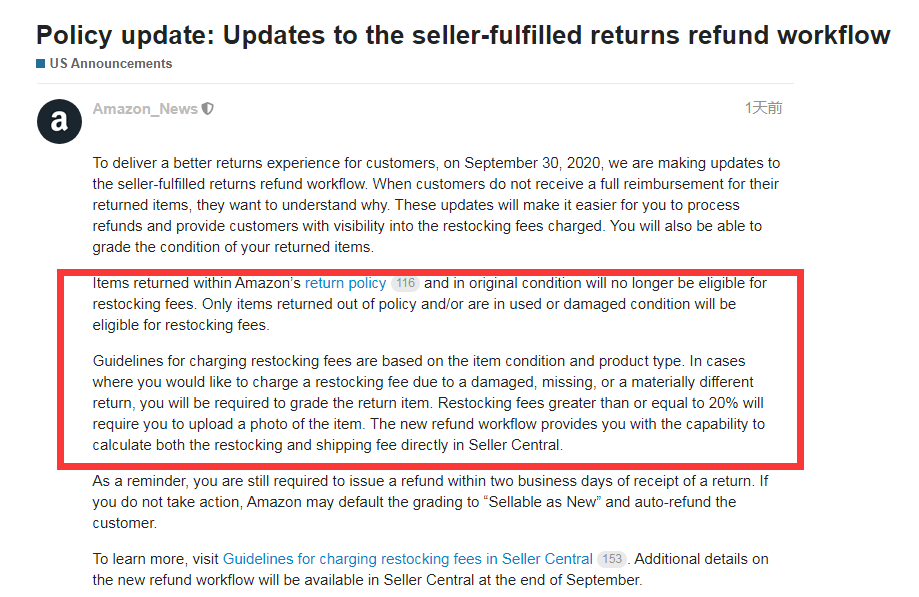Follow the "return policy" link

345,283
